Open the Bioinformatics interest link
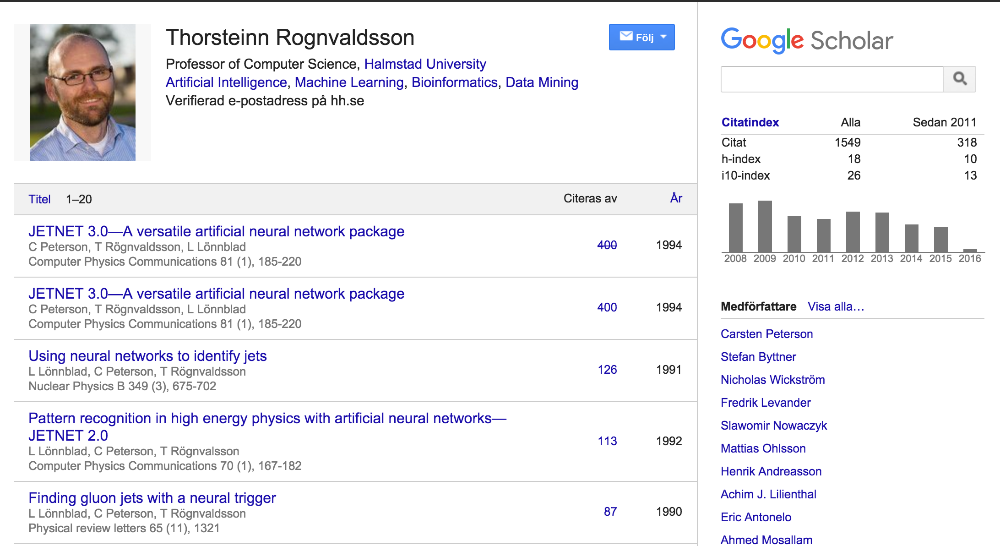The image size is (1000, 546). (x=454, y=82)
